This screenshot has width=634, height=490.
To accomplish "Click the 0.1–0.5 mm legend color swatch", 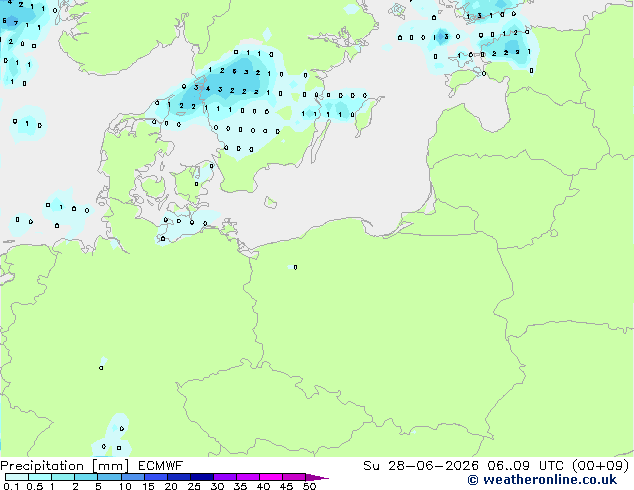I will point(17,477).
